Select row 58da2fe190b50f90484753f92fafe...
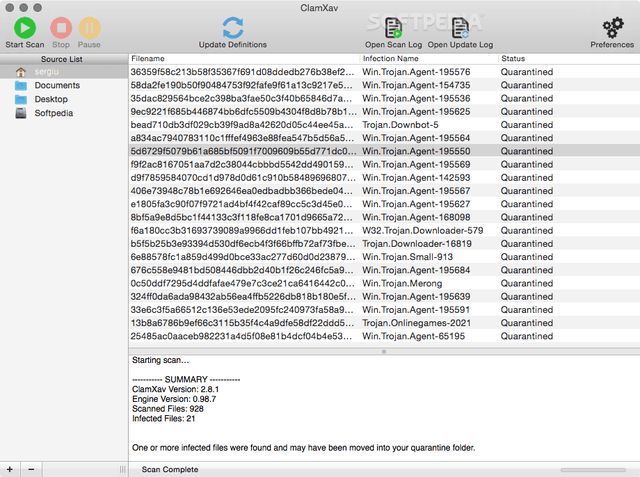Screen dimensions: 640x477 pos(384,85)
